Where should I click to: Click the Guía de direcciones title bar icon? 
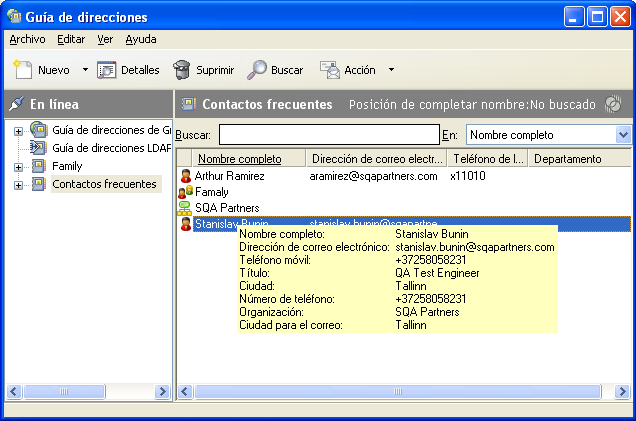[x=14, y=16]
